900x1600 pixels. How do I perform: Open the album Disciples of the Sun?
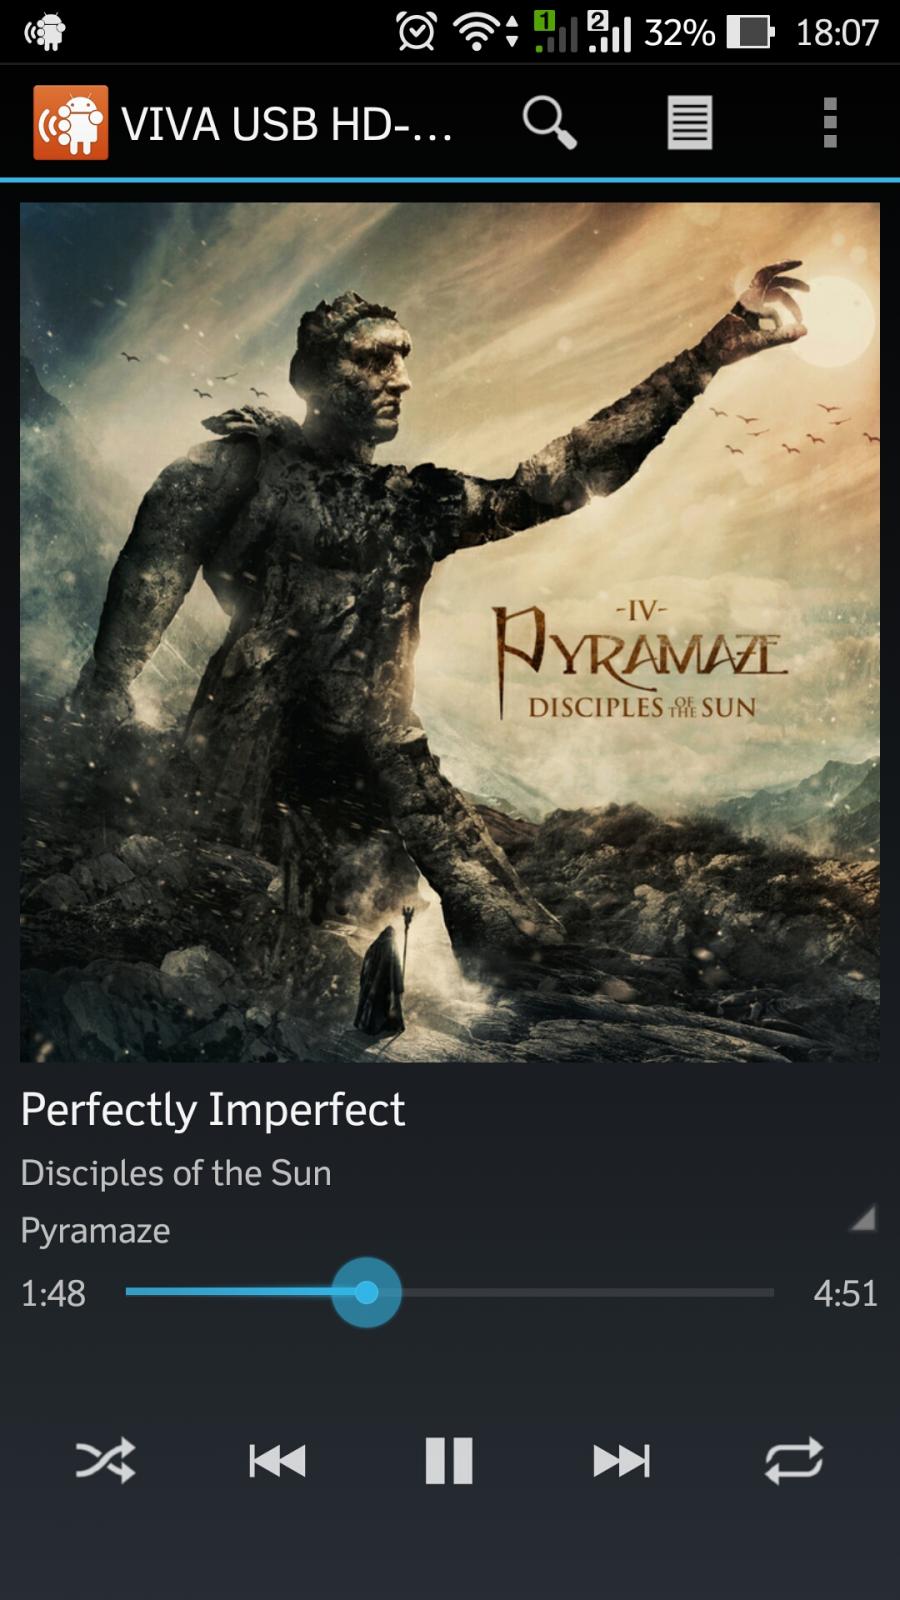pos(176,1173)
